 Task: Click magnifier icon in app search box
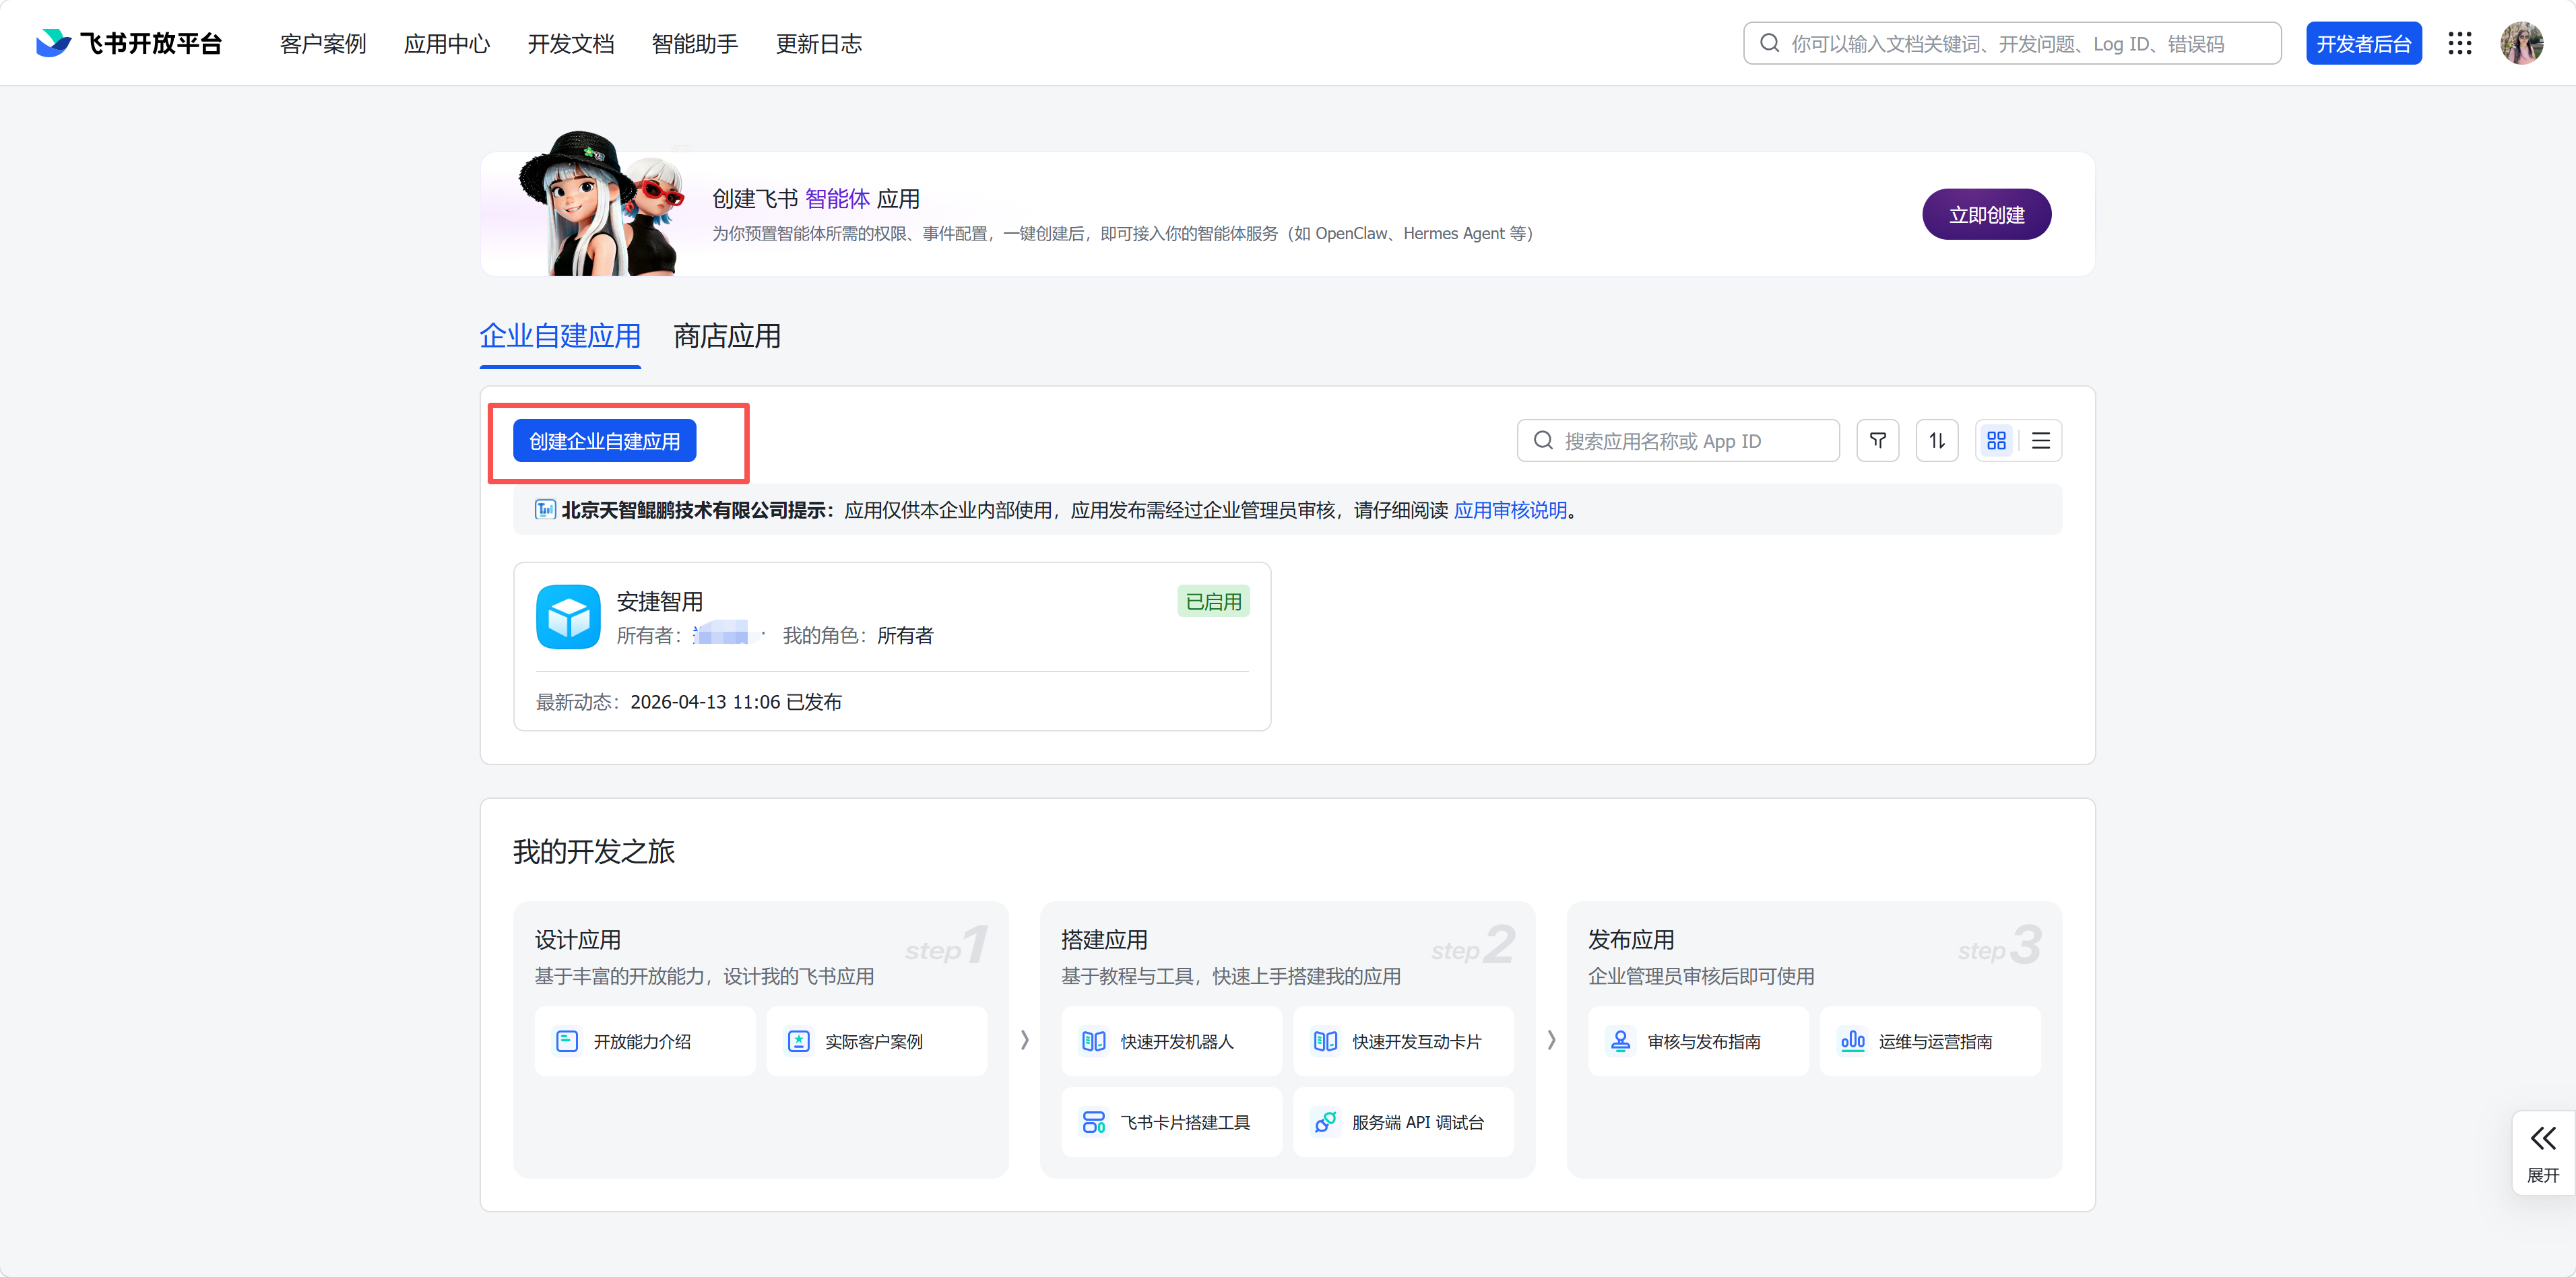pos(1543,441)
